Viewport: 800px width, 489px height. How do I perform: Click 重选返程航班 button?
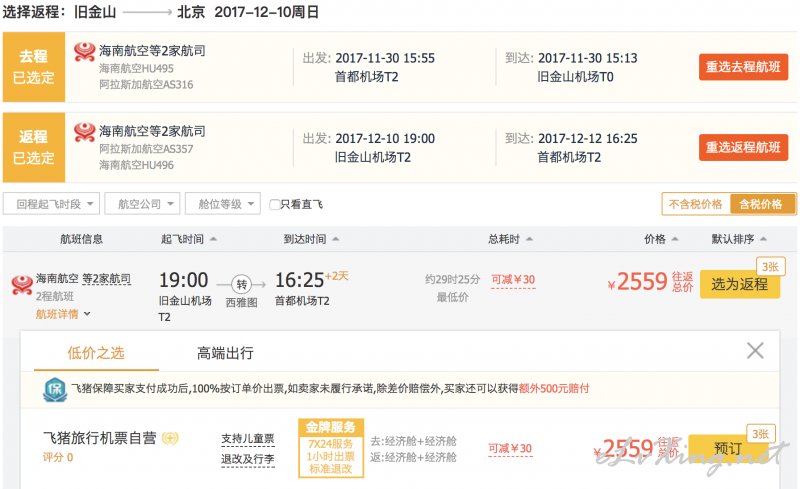743,148
